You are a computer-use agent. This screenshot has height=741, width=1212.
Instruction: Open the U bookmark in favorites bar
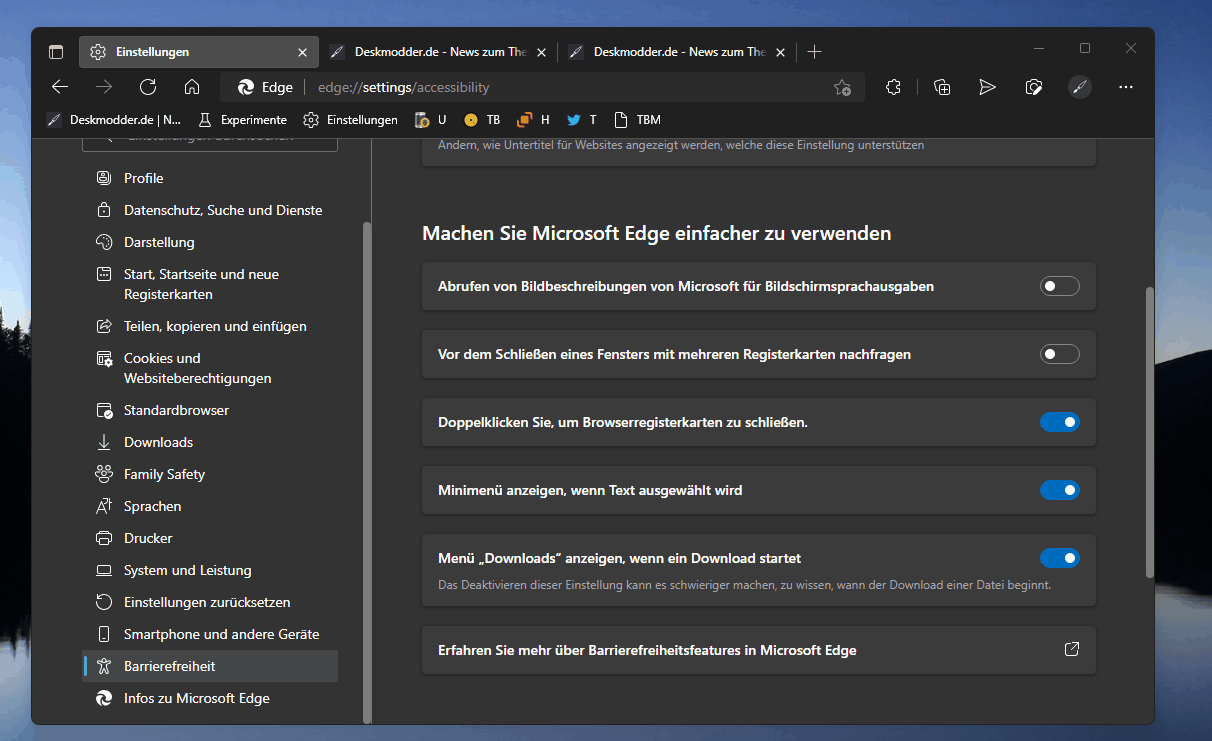(x=431, y=120)
